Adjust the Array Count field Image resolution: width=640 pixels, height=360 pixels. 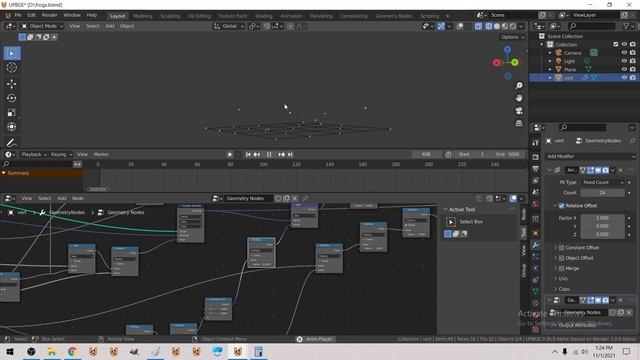pos(602,193)
